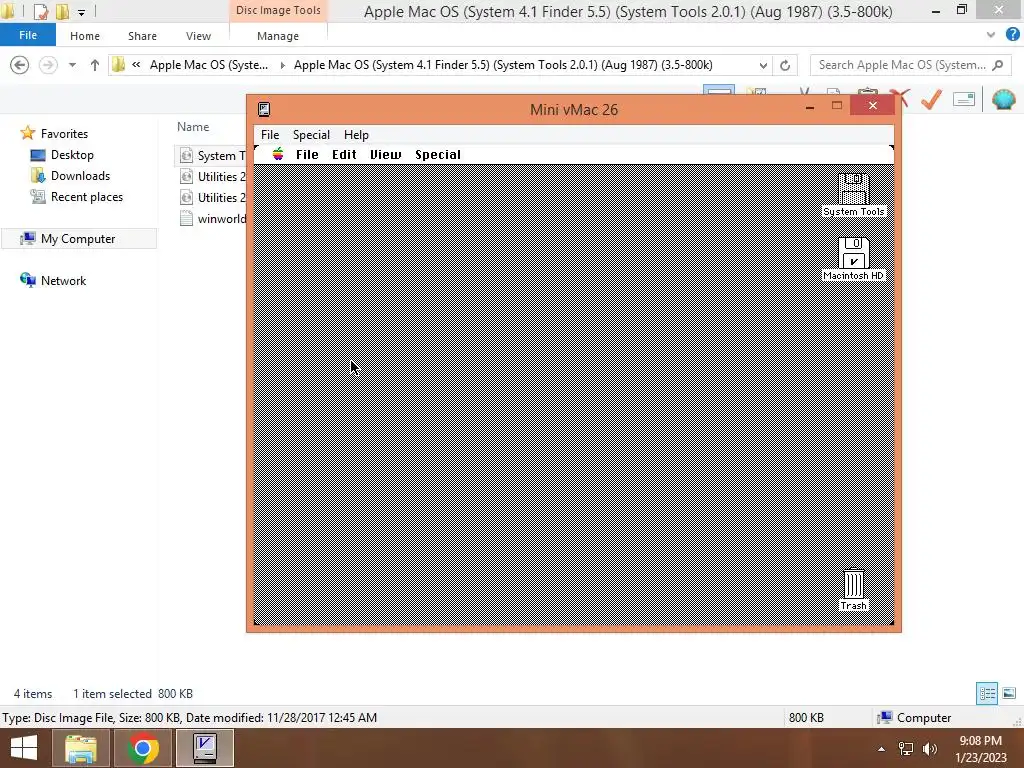Switch to Mini vMac taskbar button

(x=205, y=748)
